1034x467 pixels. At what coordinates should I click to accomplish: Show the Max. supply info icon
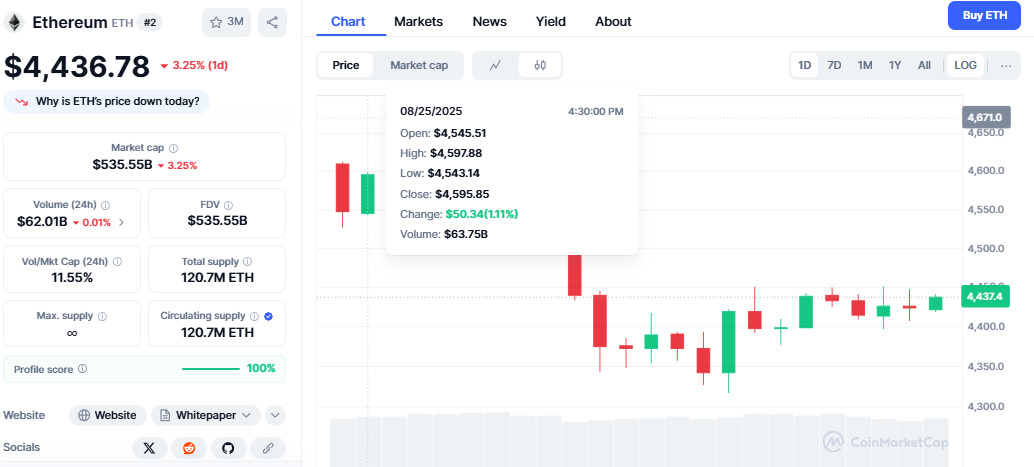[103, 316]
